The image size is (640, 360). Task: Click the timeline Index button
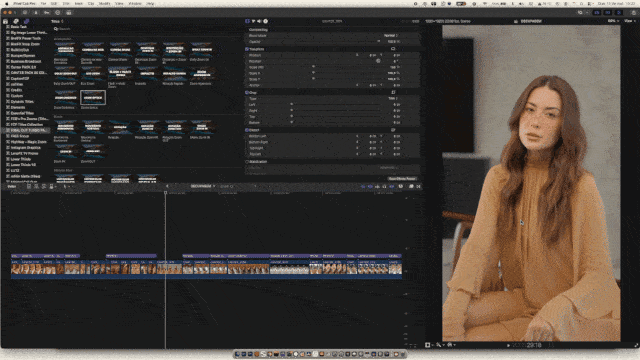[12, 187]
